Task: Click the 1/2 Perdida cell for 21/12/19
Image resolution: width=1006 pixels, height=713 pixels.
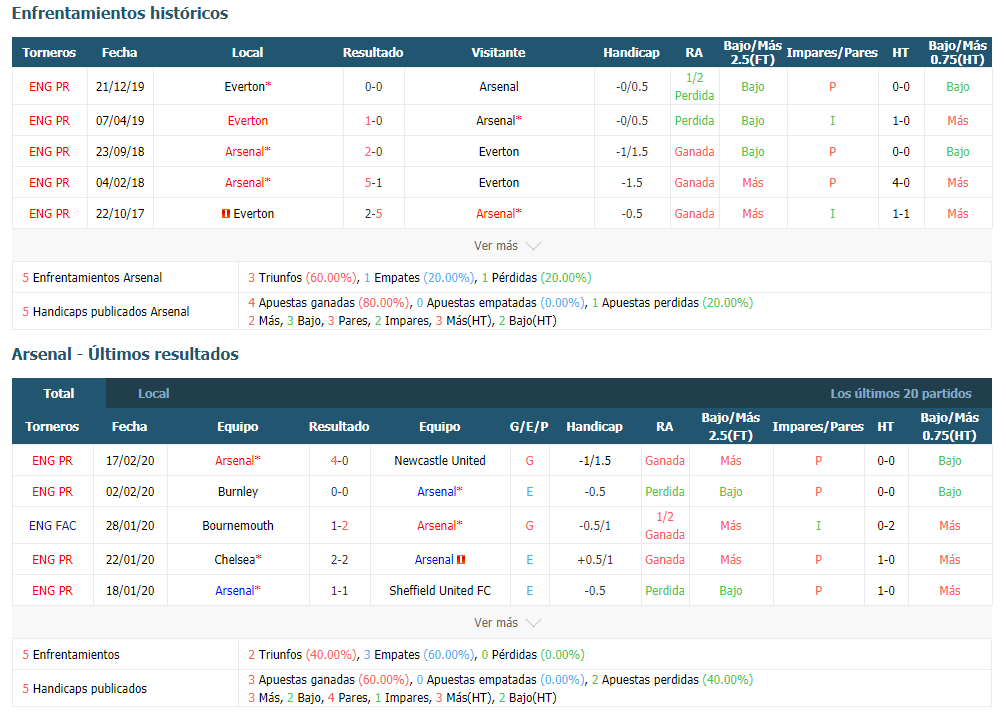Action: click(694, 87)
